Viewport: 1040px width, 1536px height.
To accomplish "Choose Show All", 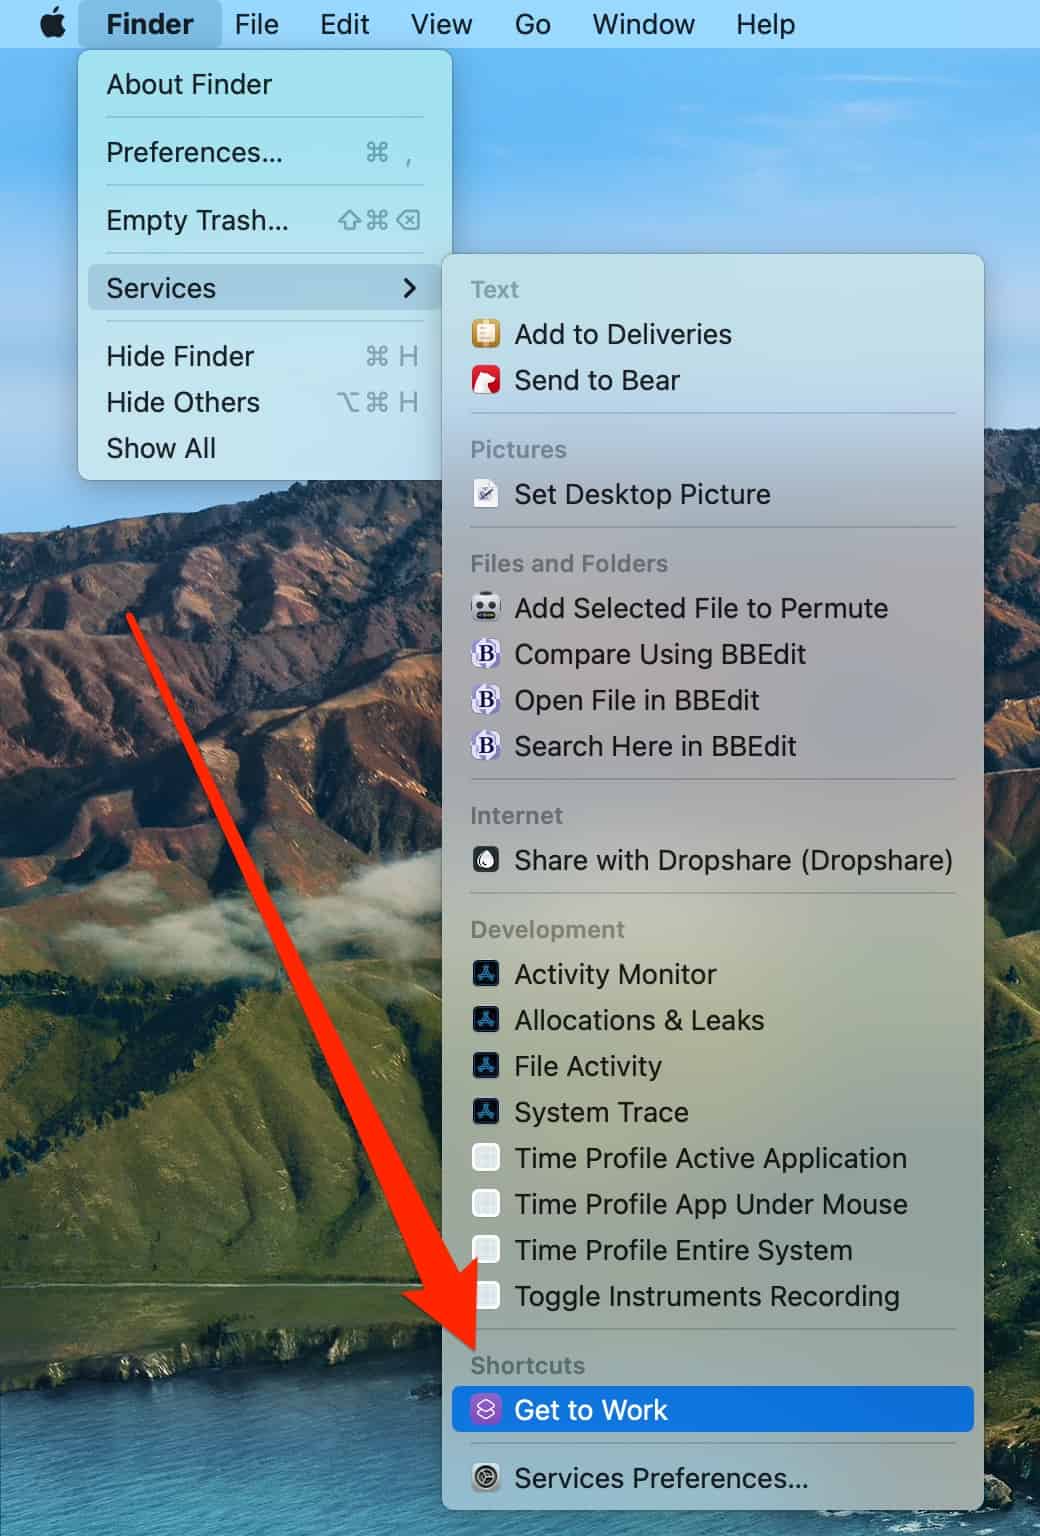I will pos(264,448).
